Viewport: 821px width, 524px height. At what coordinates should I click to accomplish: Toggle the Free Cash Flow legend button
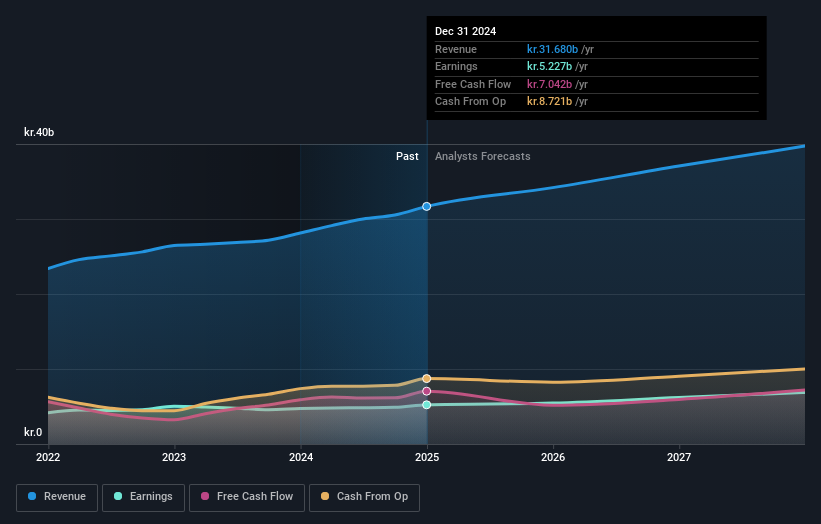click(x=247, y=497)
